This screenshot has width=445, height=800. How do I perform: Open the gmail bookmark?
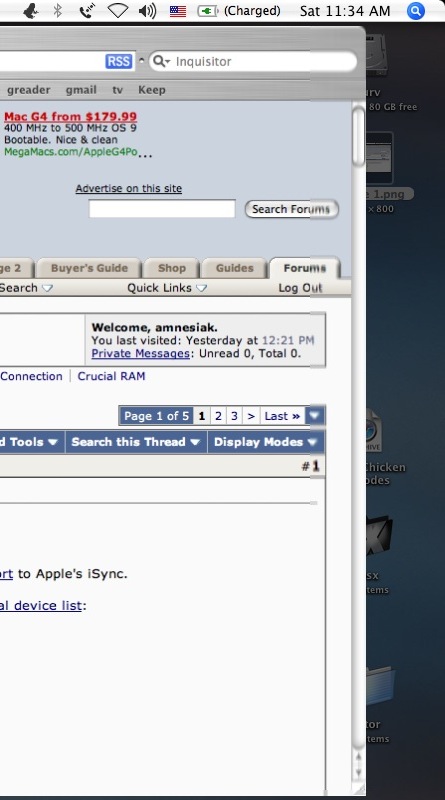(x=81, y=90)
